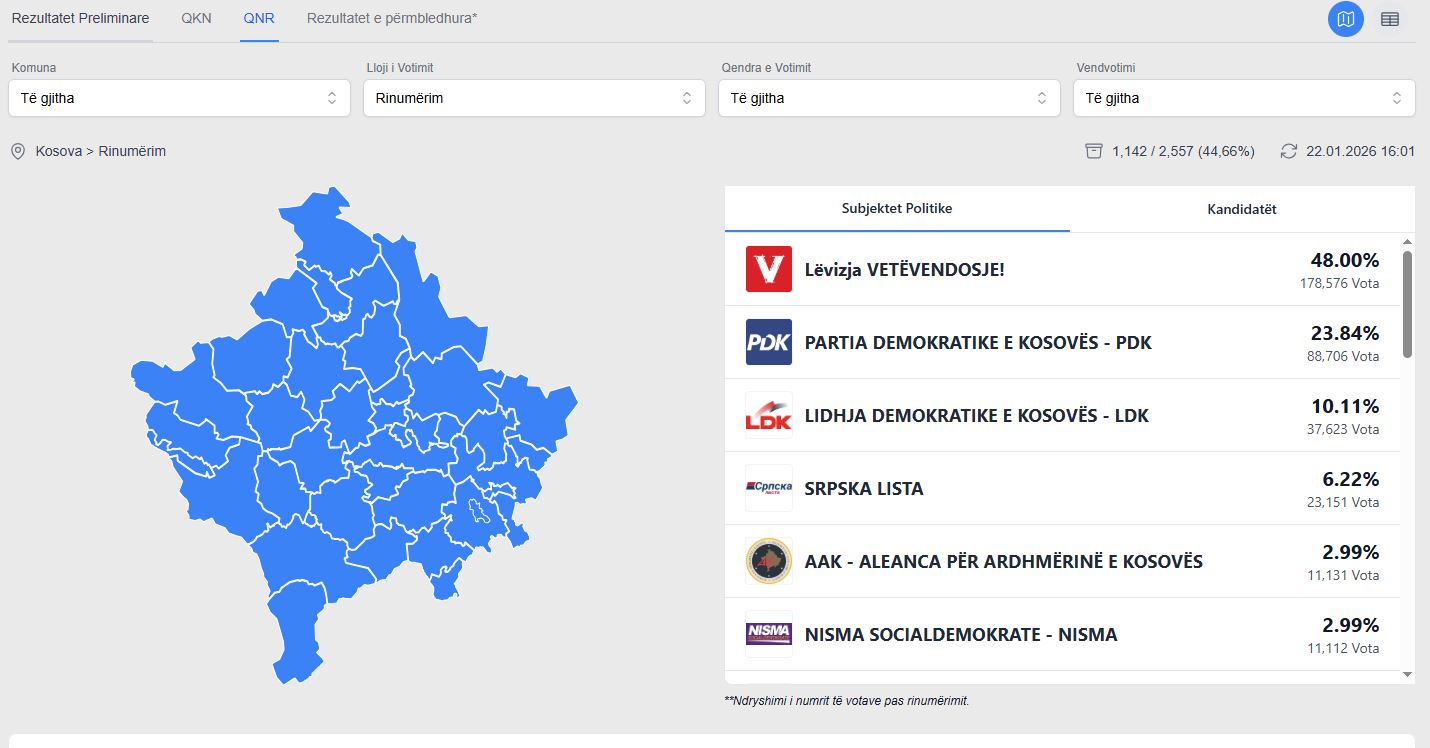Viewport: 1430px width, 748px height.
Task: Open the Lloji i Votimit dropdown
Action: pyautogui.click(x=534, y=98)
